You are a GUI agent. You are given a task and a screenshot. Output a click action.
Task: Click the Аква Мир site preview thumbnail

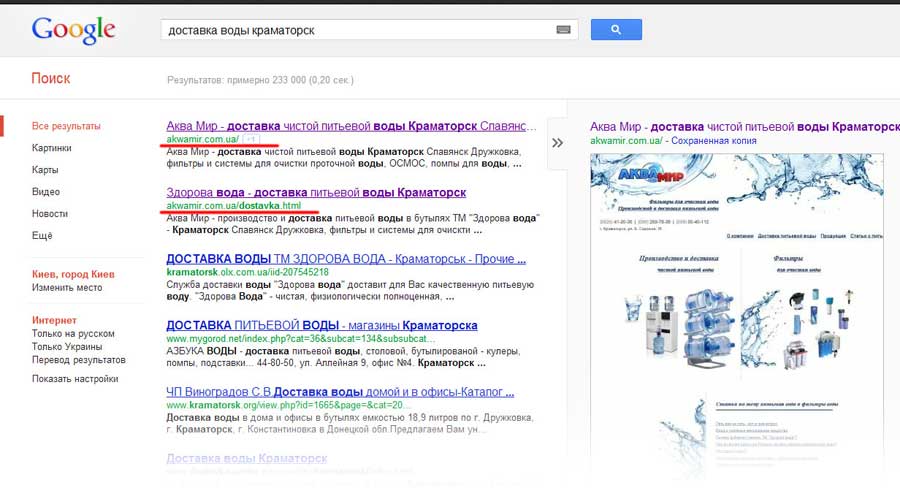(737, 313)
